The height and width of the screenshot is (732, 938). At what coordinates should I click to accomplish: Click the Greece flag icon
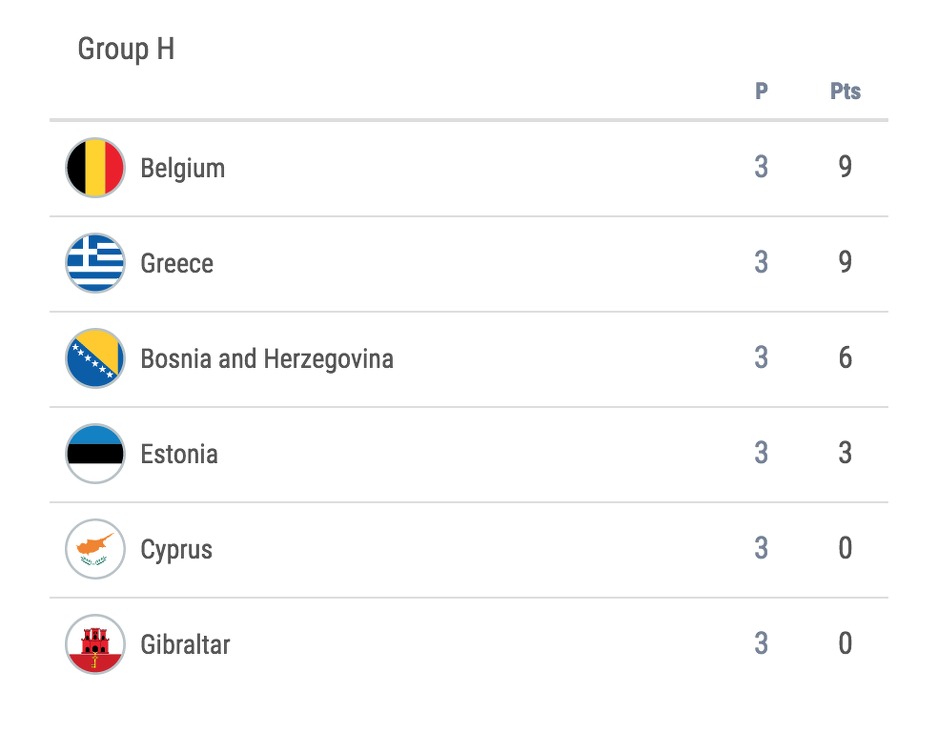pyautogui.click(x=95, y=263)
